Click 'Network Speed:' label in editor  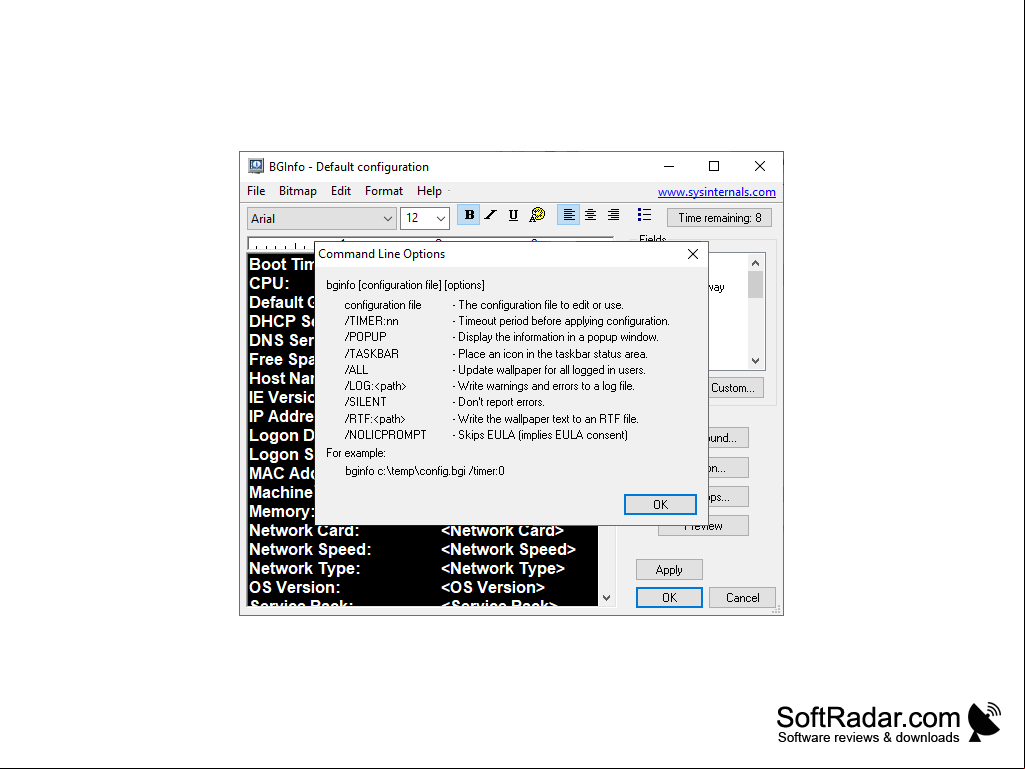tap(310, 549)
